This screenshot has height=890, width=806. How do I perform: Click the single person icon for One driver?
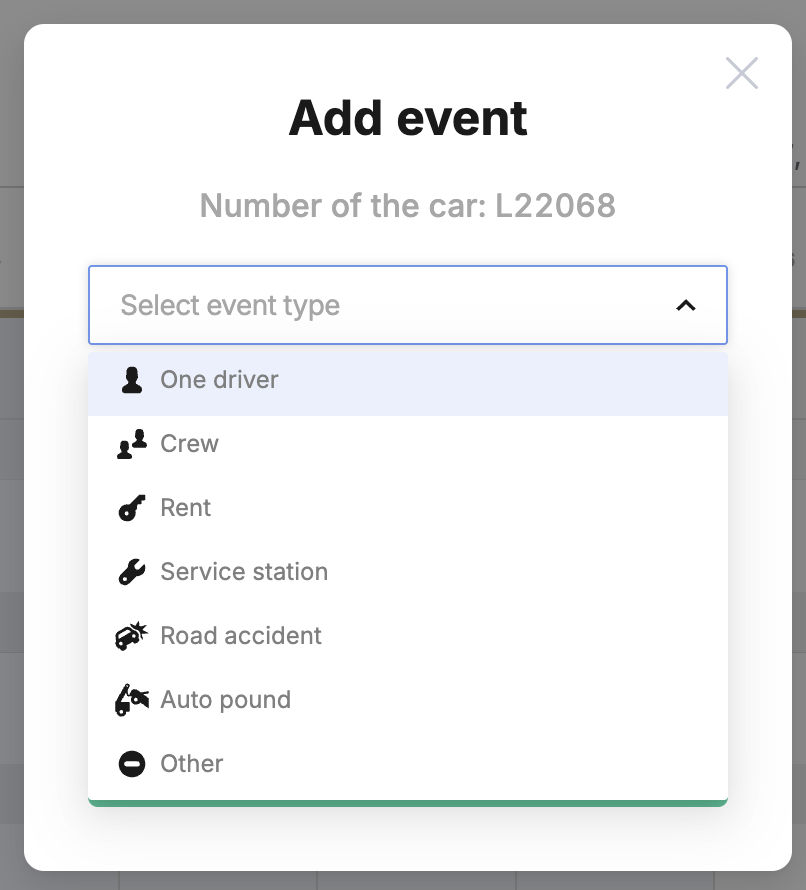132,380
